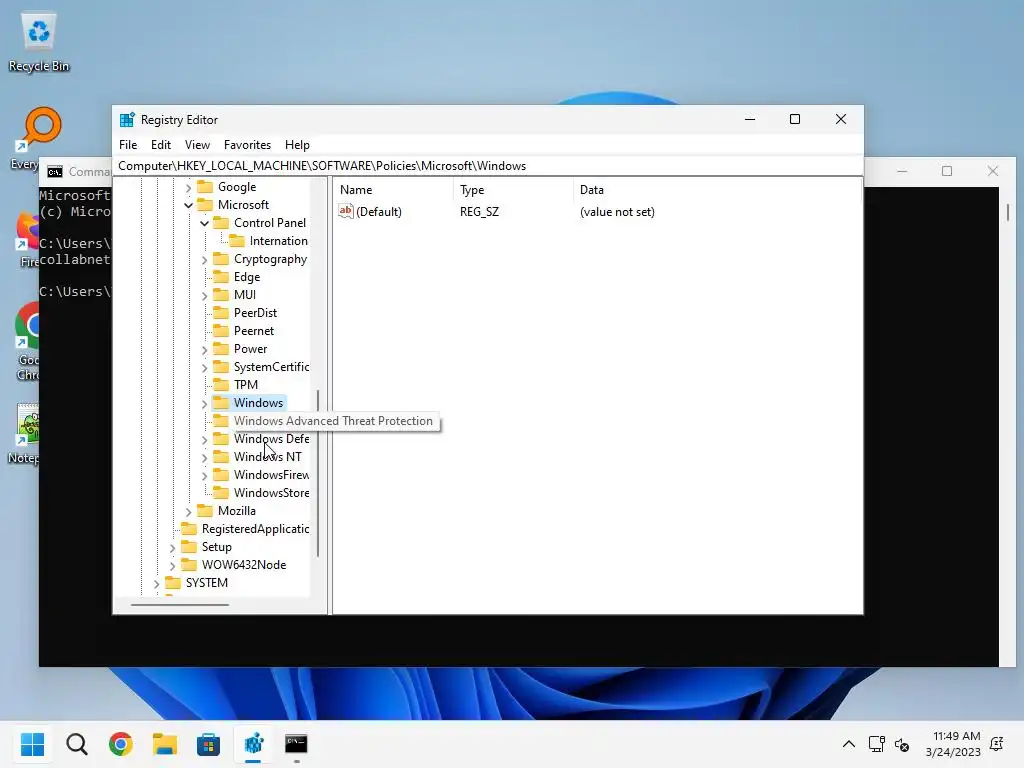The height and width of the screenshot is (768, 1024).
Task: Collapse the Control Panel key
Action: (204, 223)
